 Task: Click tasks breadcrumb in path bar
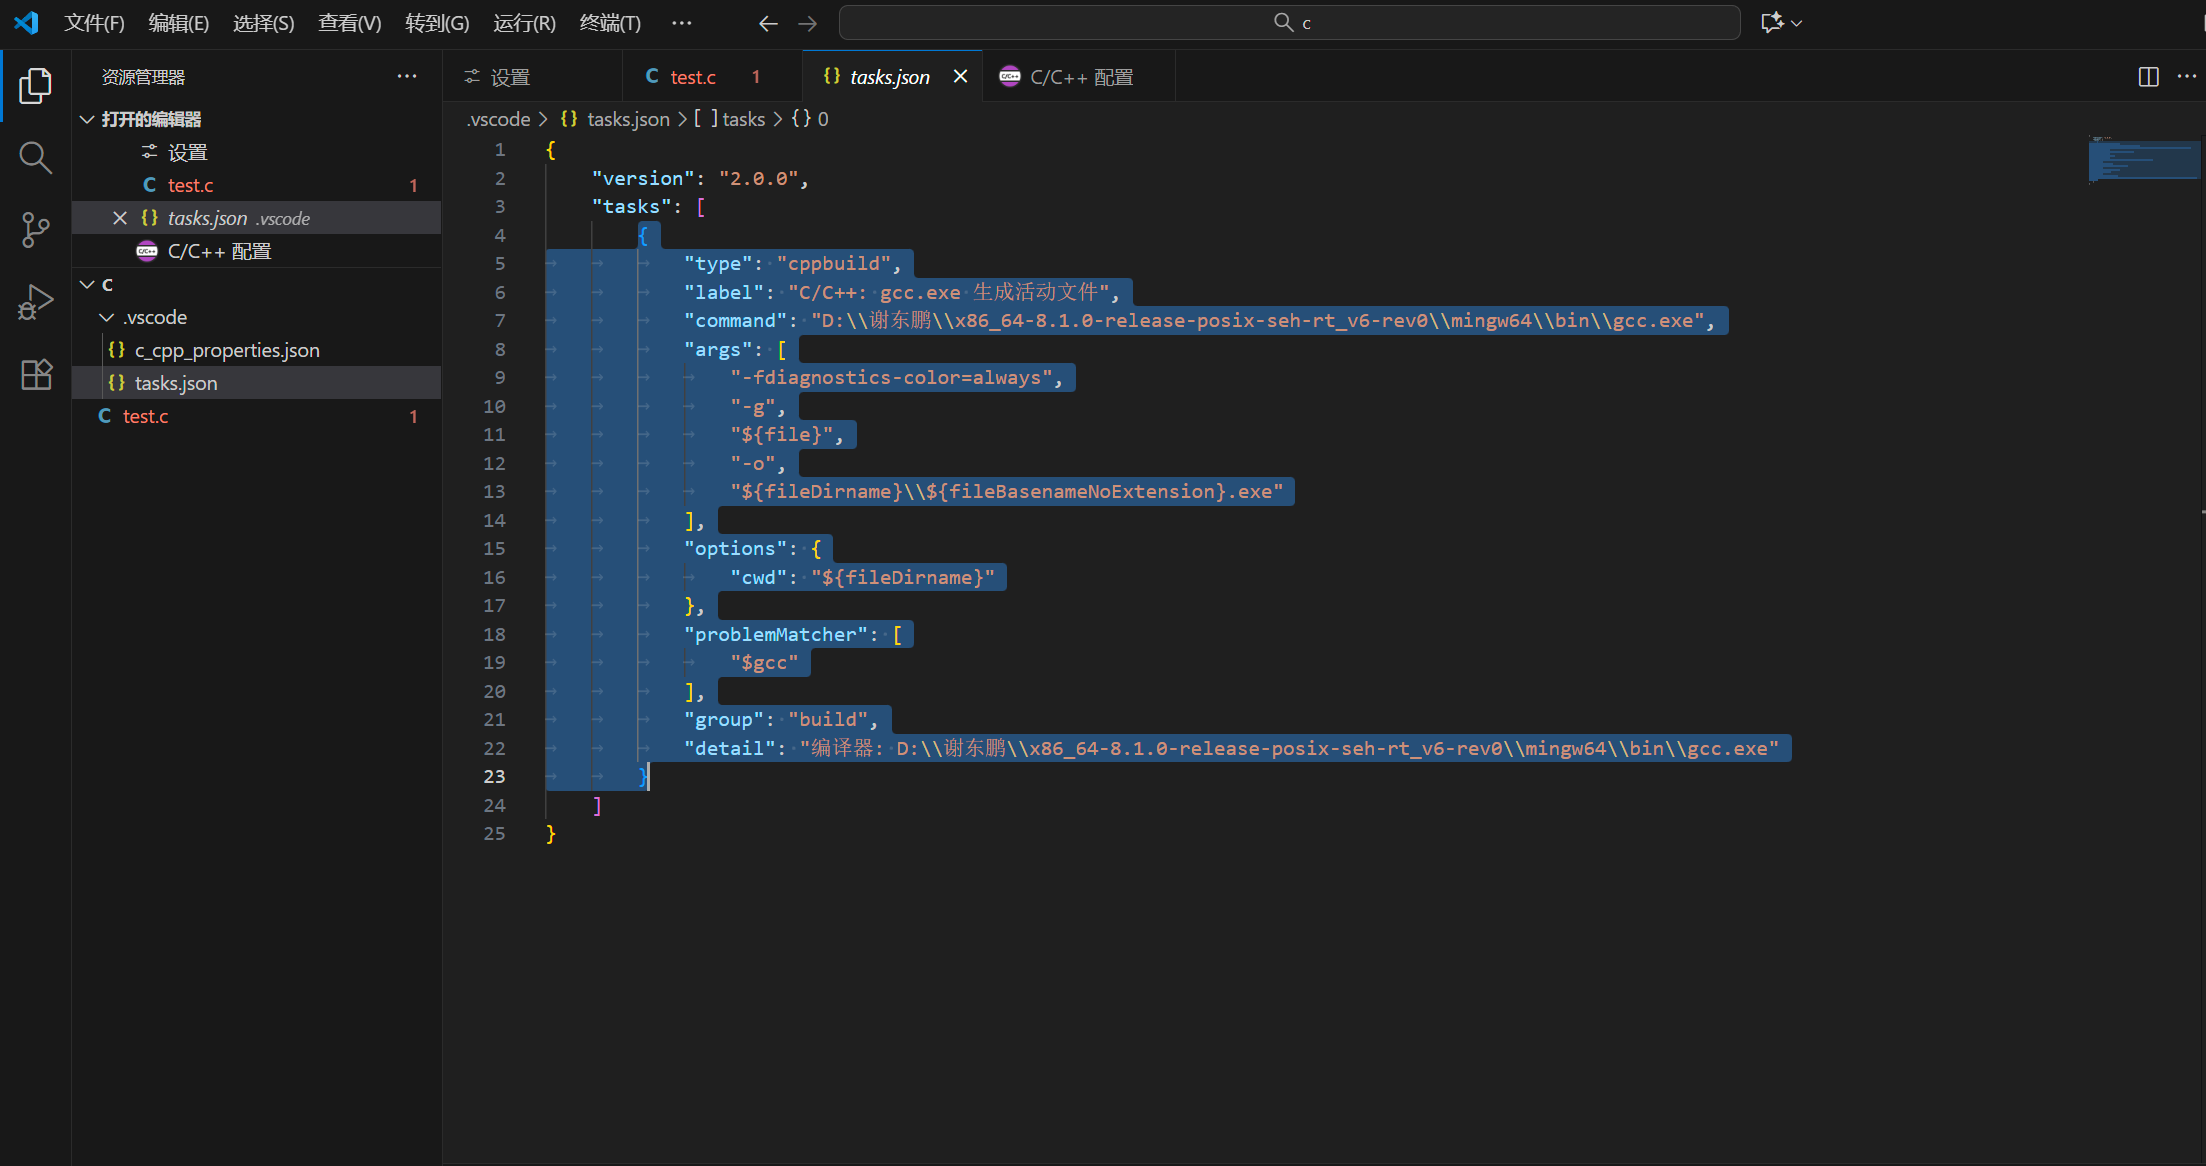[x=743, y=119]
